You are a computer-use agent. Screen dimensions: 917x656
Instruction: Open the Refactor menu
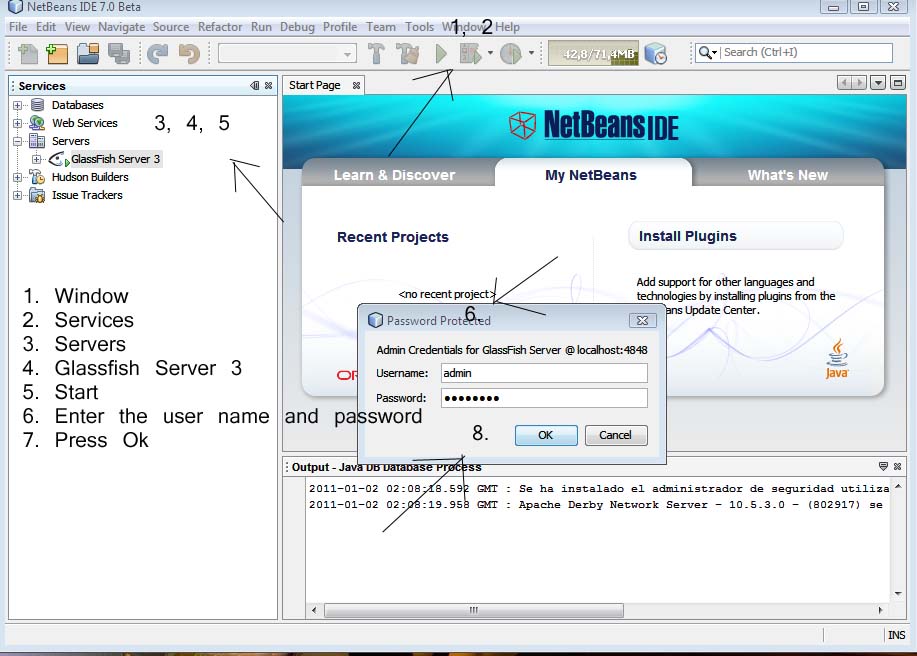pos(219,27)
